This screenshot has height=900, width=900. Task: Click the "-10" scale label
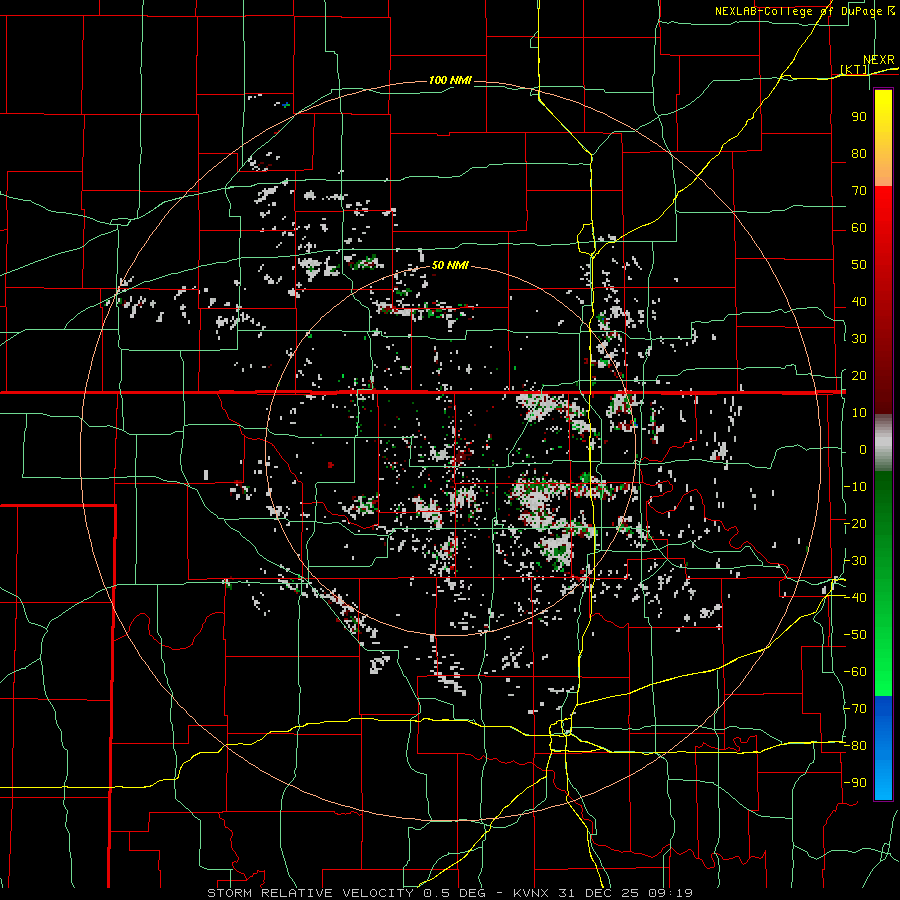click(x=855, y=487)
